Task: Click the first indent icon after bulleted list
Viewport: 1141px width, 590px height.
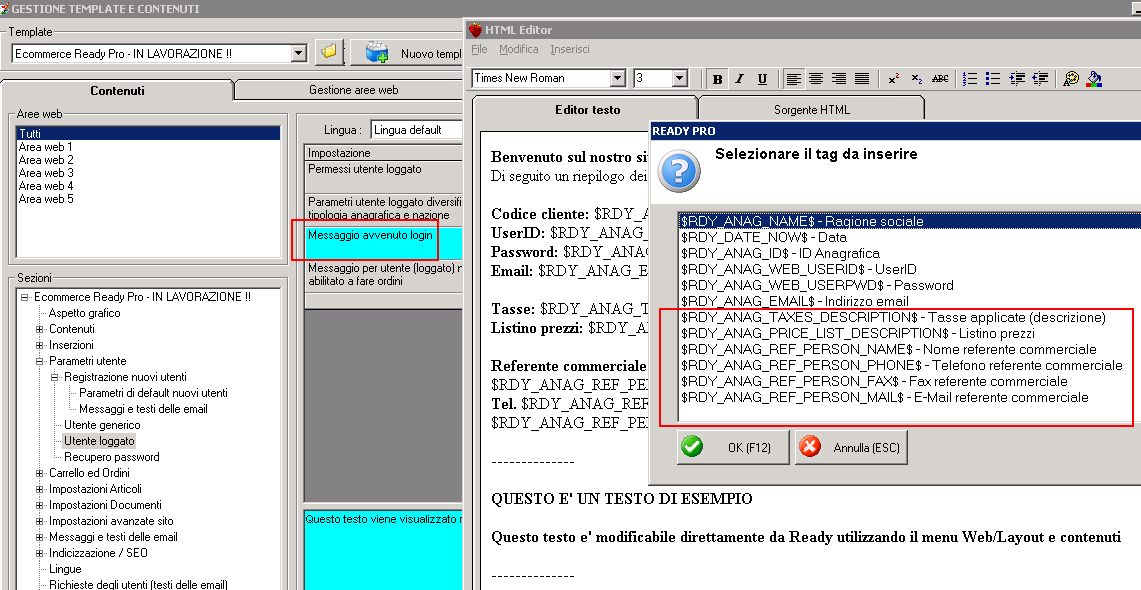Action: coord(1017,79)
